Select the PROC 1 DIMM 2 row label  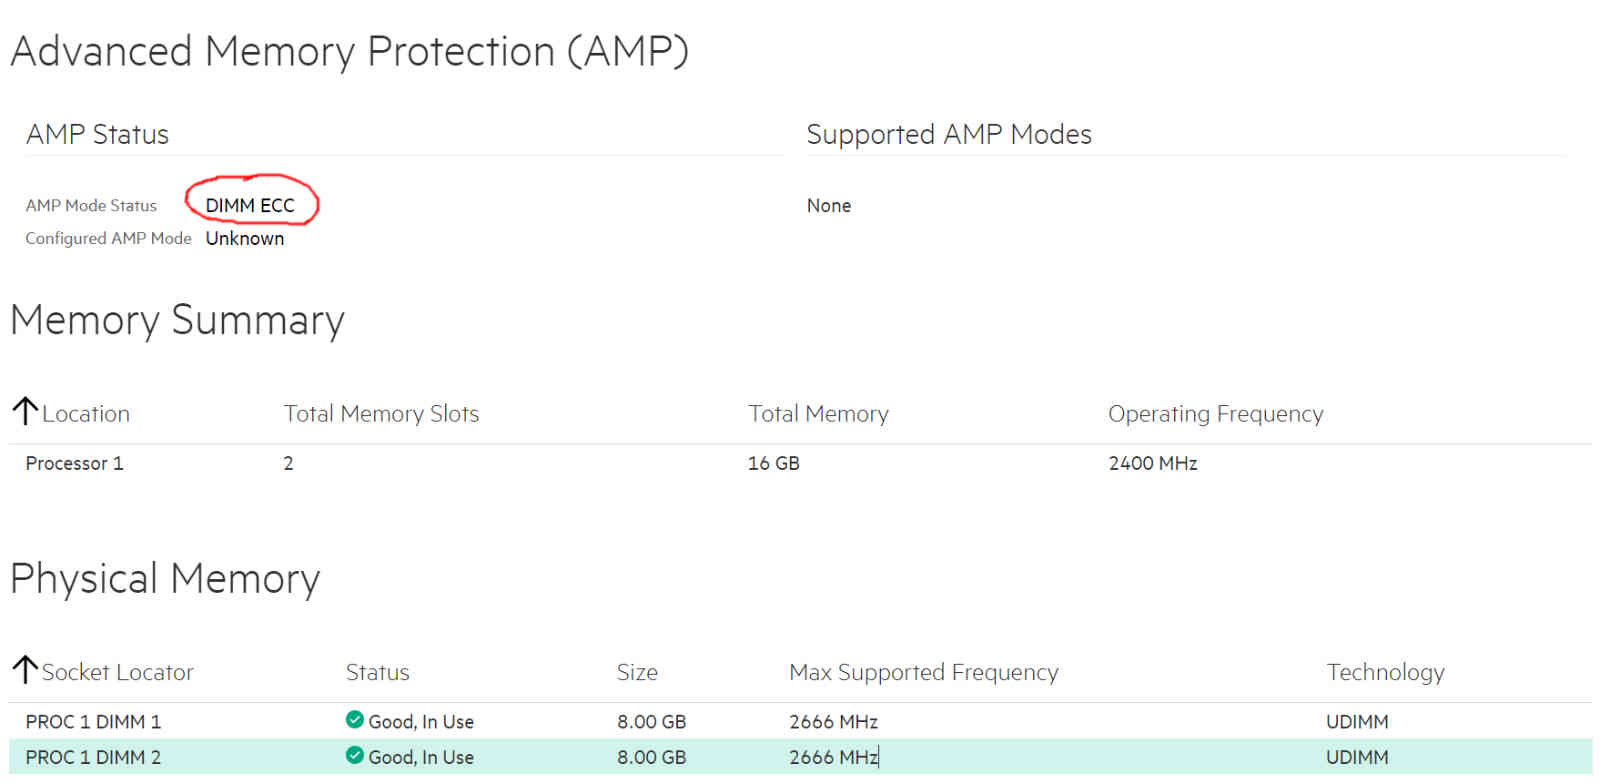tap(93, 758)
